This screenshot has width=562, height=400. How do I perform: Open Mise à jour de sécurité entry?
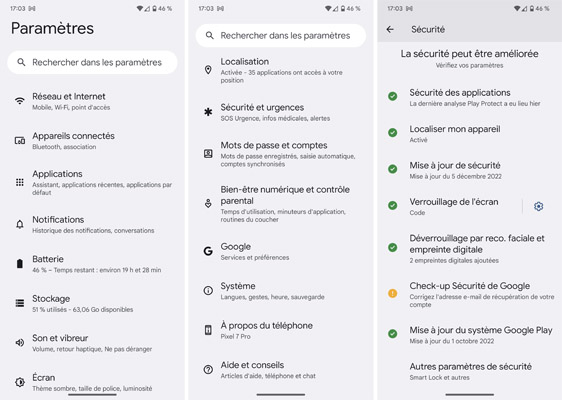click(x=470, y=170)
